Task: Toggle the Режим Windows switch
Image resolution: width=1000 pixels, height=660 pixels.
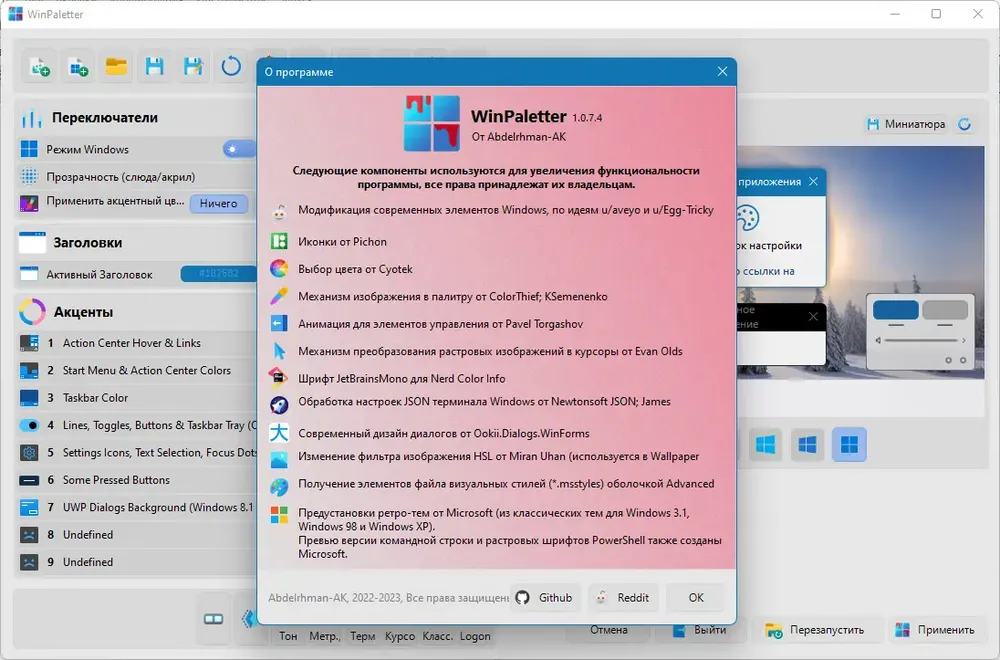Action: point(239,149)
